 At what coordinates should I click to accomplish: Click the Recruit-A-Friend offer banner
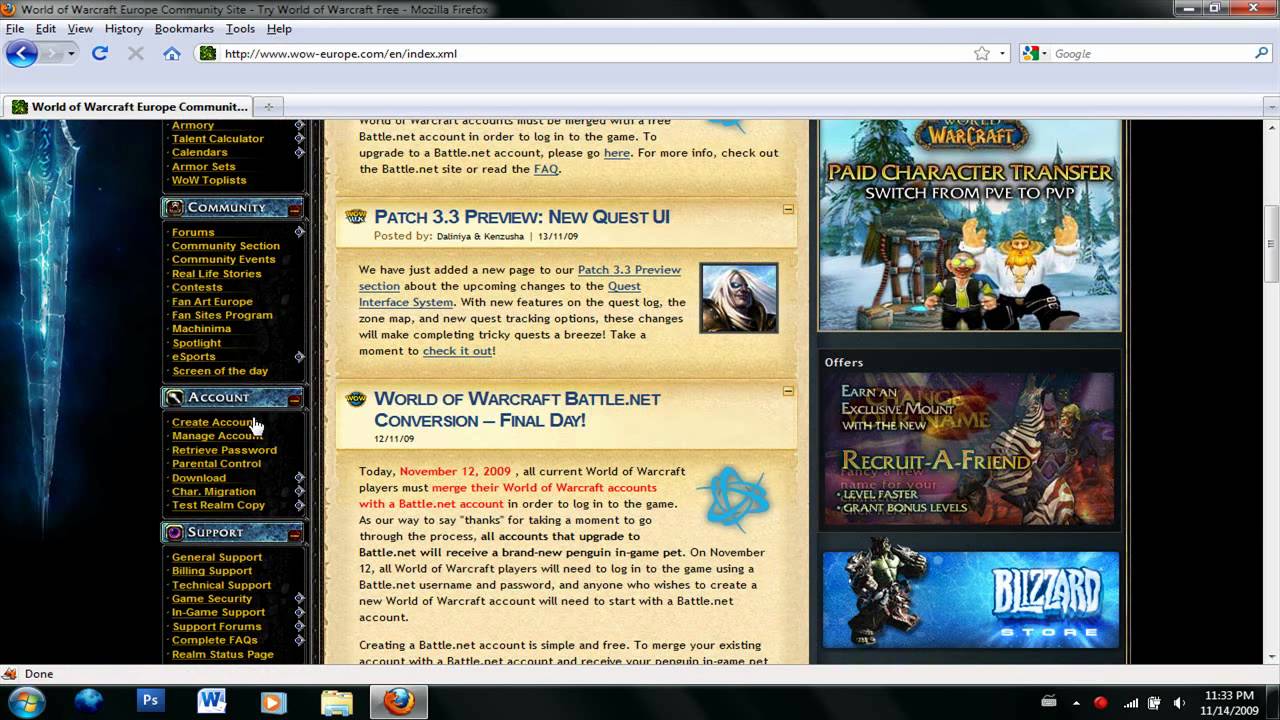pyautogui.click(x=968, y=450)
